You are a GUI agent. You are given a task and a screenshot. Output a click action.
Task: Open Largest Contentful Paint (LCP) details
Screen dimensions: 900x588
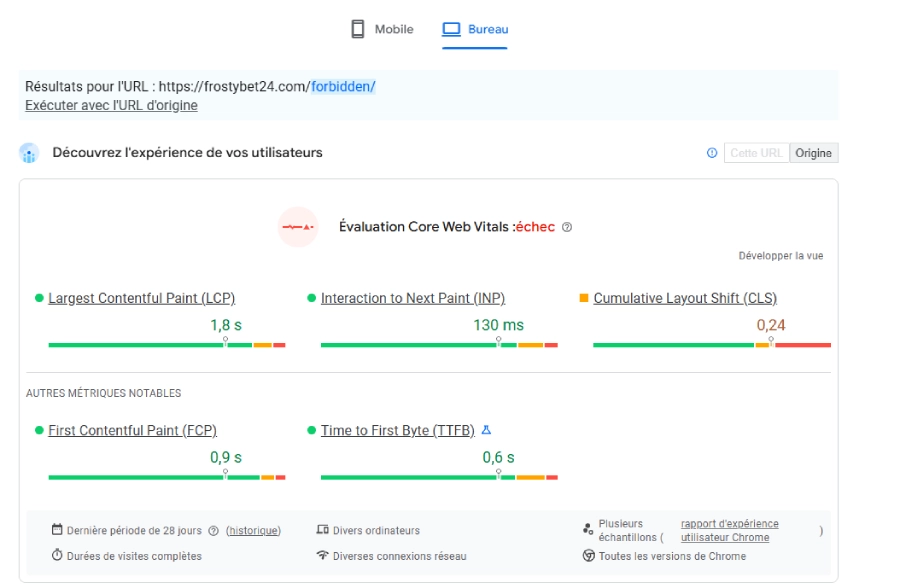point(141,298)
